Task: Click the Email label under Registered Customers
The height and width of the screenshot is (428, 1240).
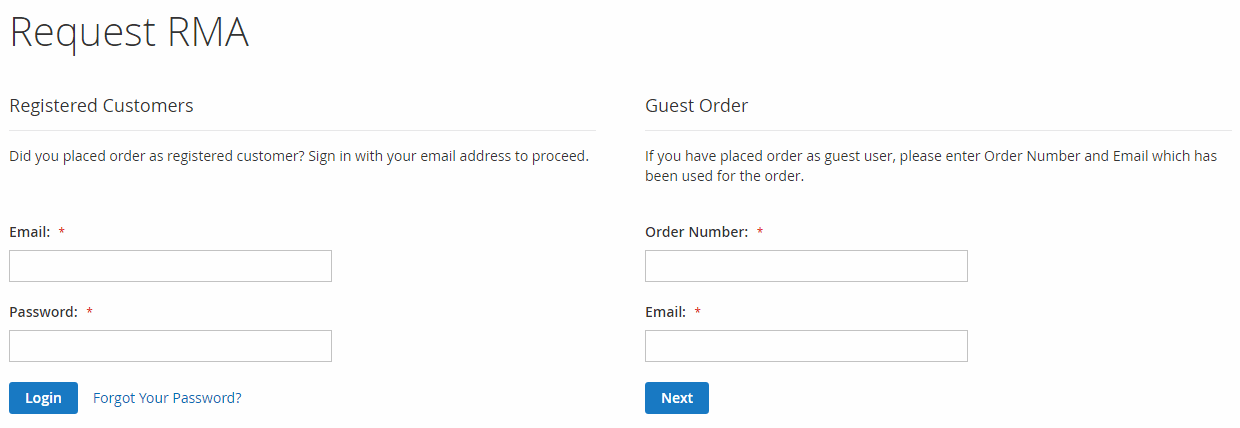Action: pos(29,232)
